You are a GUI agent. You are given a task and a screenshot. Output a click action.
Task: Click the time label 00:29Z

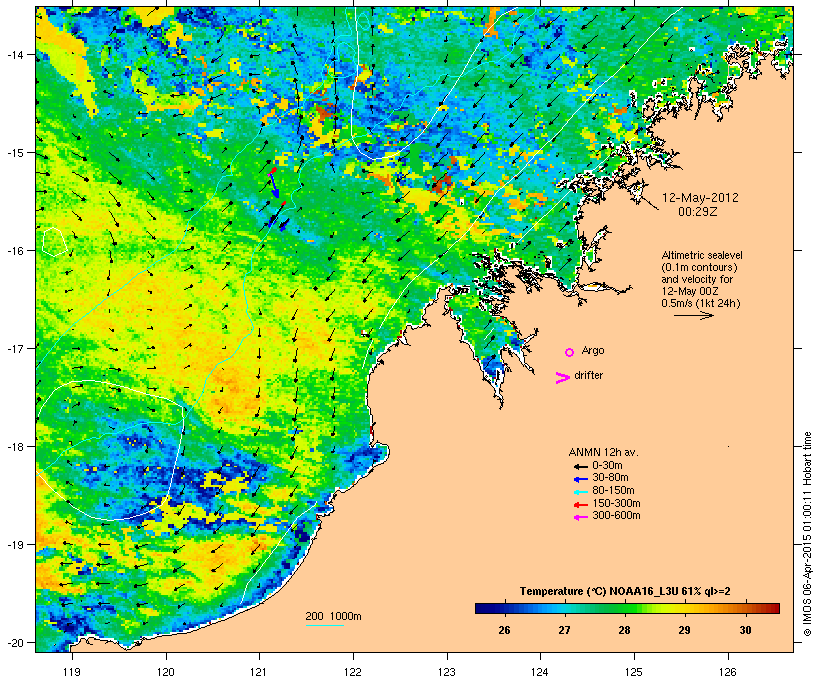[x=698, y=212]
